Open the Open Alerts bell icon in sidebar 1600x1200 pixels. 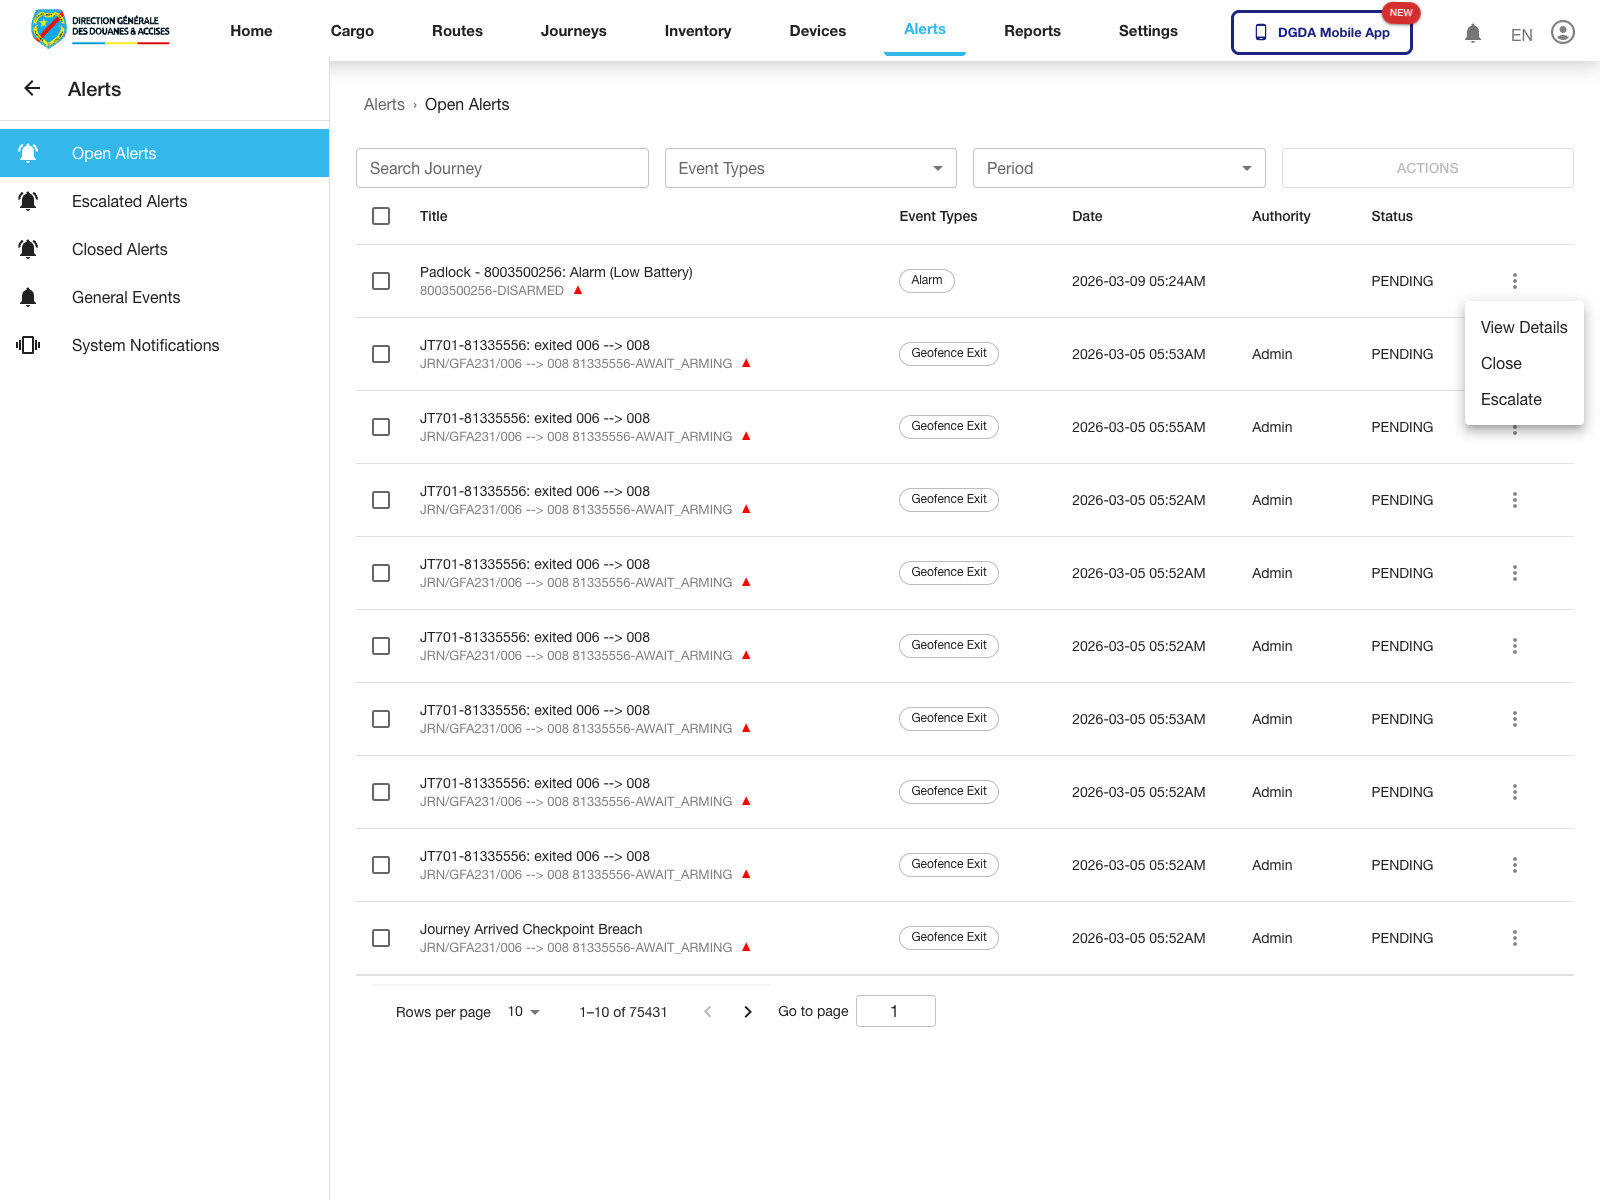pyautogui.click(x=28, y=152)
